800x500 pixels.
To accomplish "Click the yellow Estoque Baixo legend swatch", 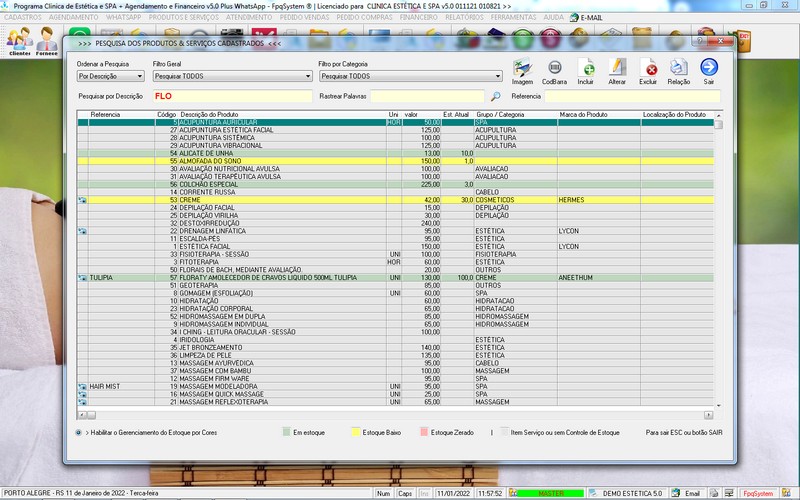I will (356, 432).
